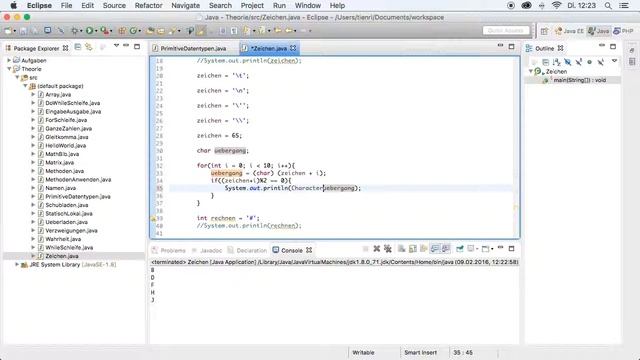Open the Package Explorer view menu triangle
Screen dimensions: 640x360
pyautogui.click(x=116, y=46)
